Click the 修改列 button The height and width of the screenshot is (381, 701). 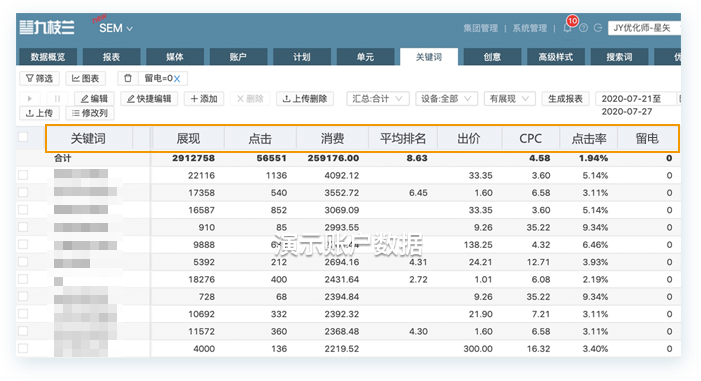click(x=90, y=113)
